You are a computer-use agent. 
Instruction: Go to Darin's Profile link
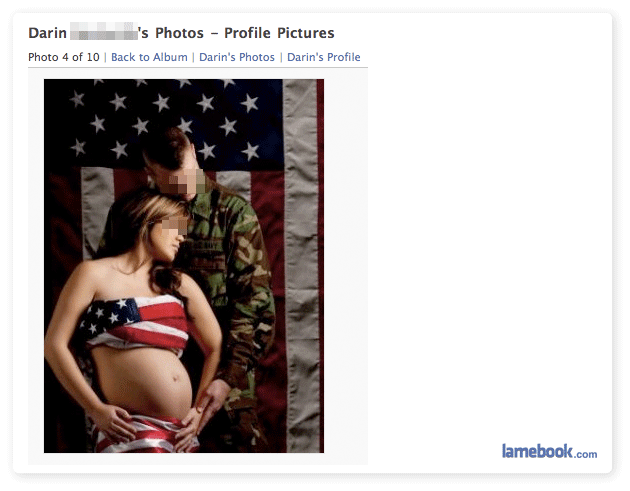tap(323, 57)
